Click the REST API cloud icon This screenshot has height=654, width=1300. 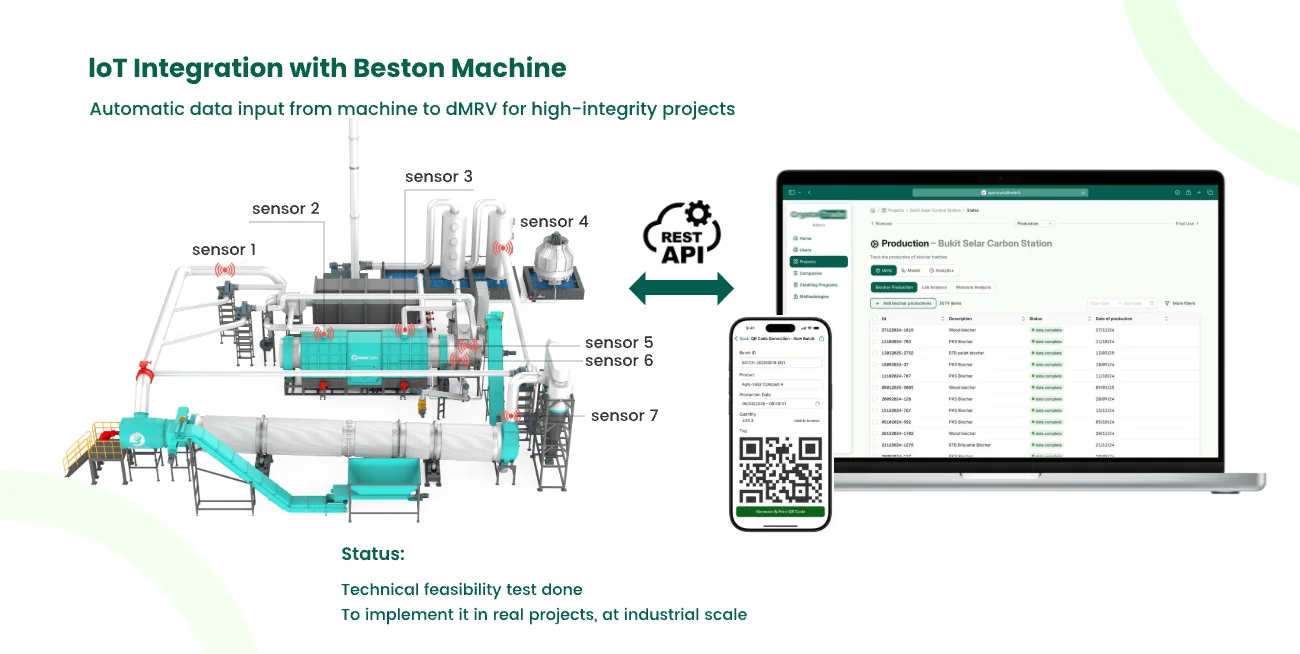click(x=681, y=235)
